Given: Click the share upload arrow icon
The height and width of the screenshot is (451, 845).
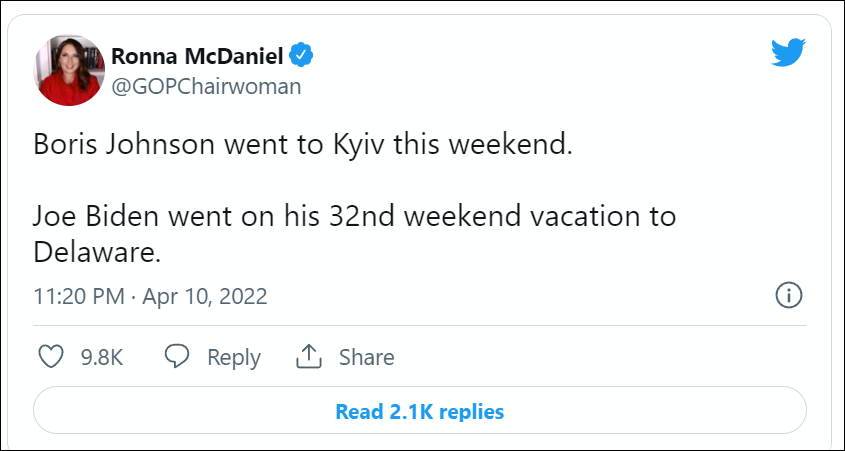Looking at the screenshot, I should point(308,357).
